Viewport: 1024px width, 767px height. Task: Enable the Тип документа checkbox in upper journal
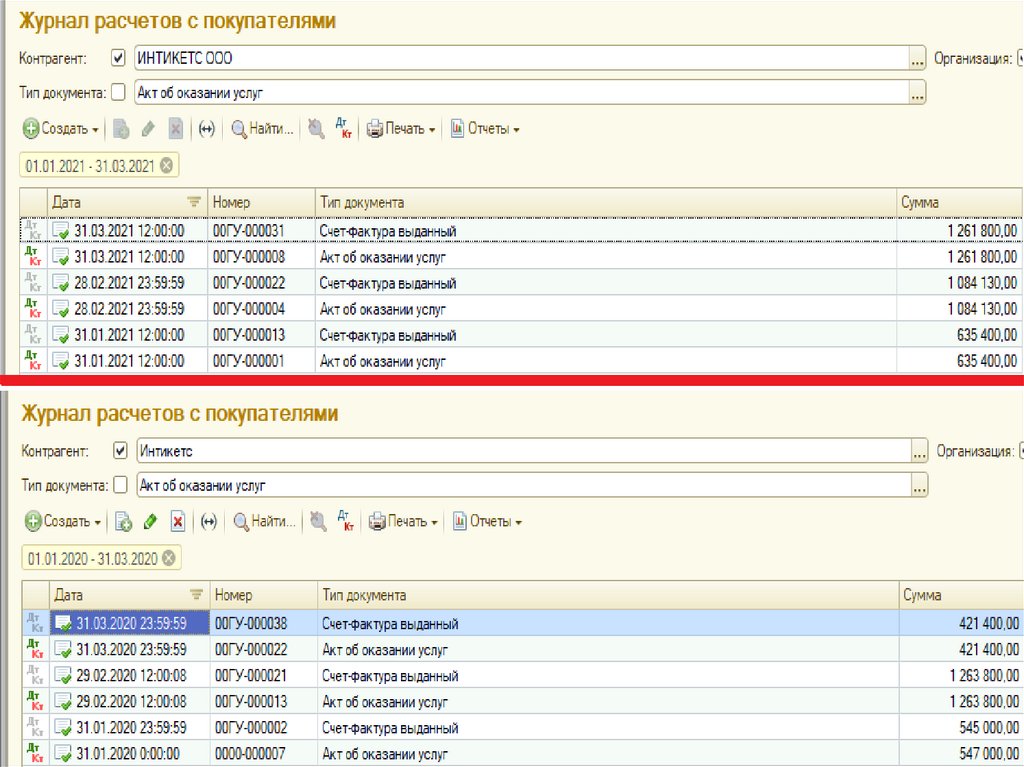(119, 93)
